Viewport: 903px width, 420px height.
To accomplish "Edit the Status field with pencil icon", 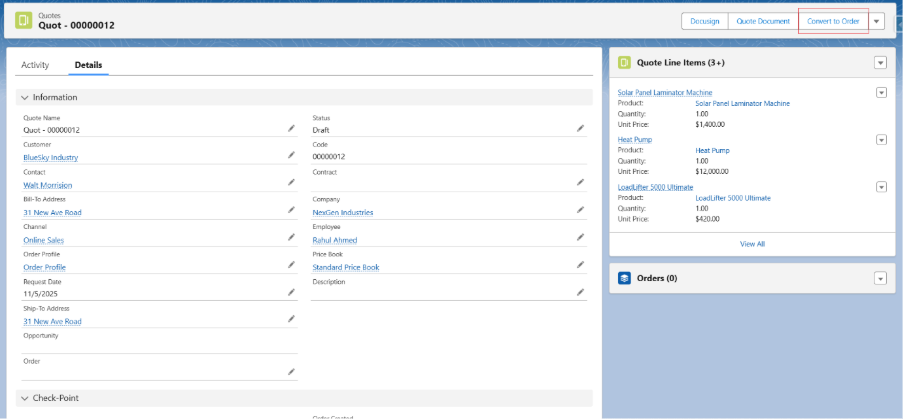I will (580, 128).
